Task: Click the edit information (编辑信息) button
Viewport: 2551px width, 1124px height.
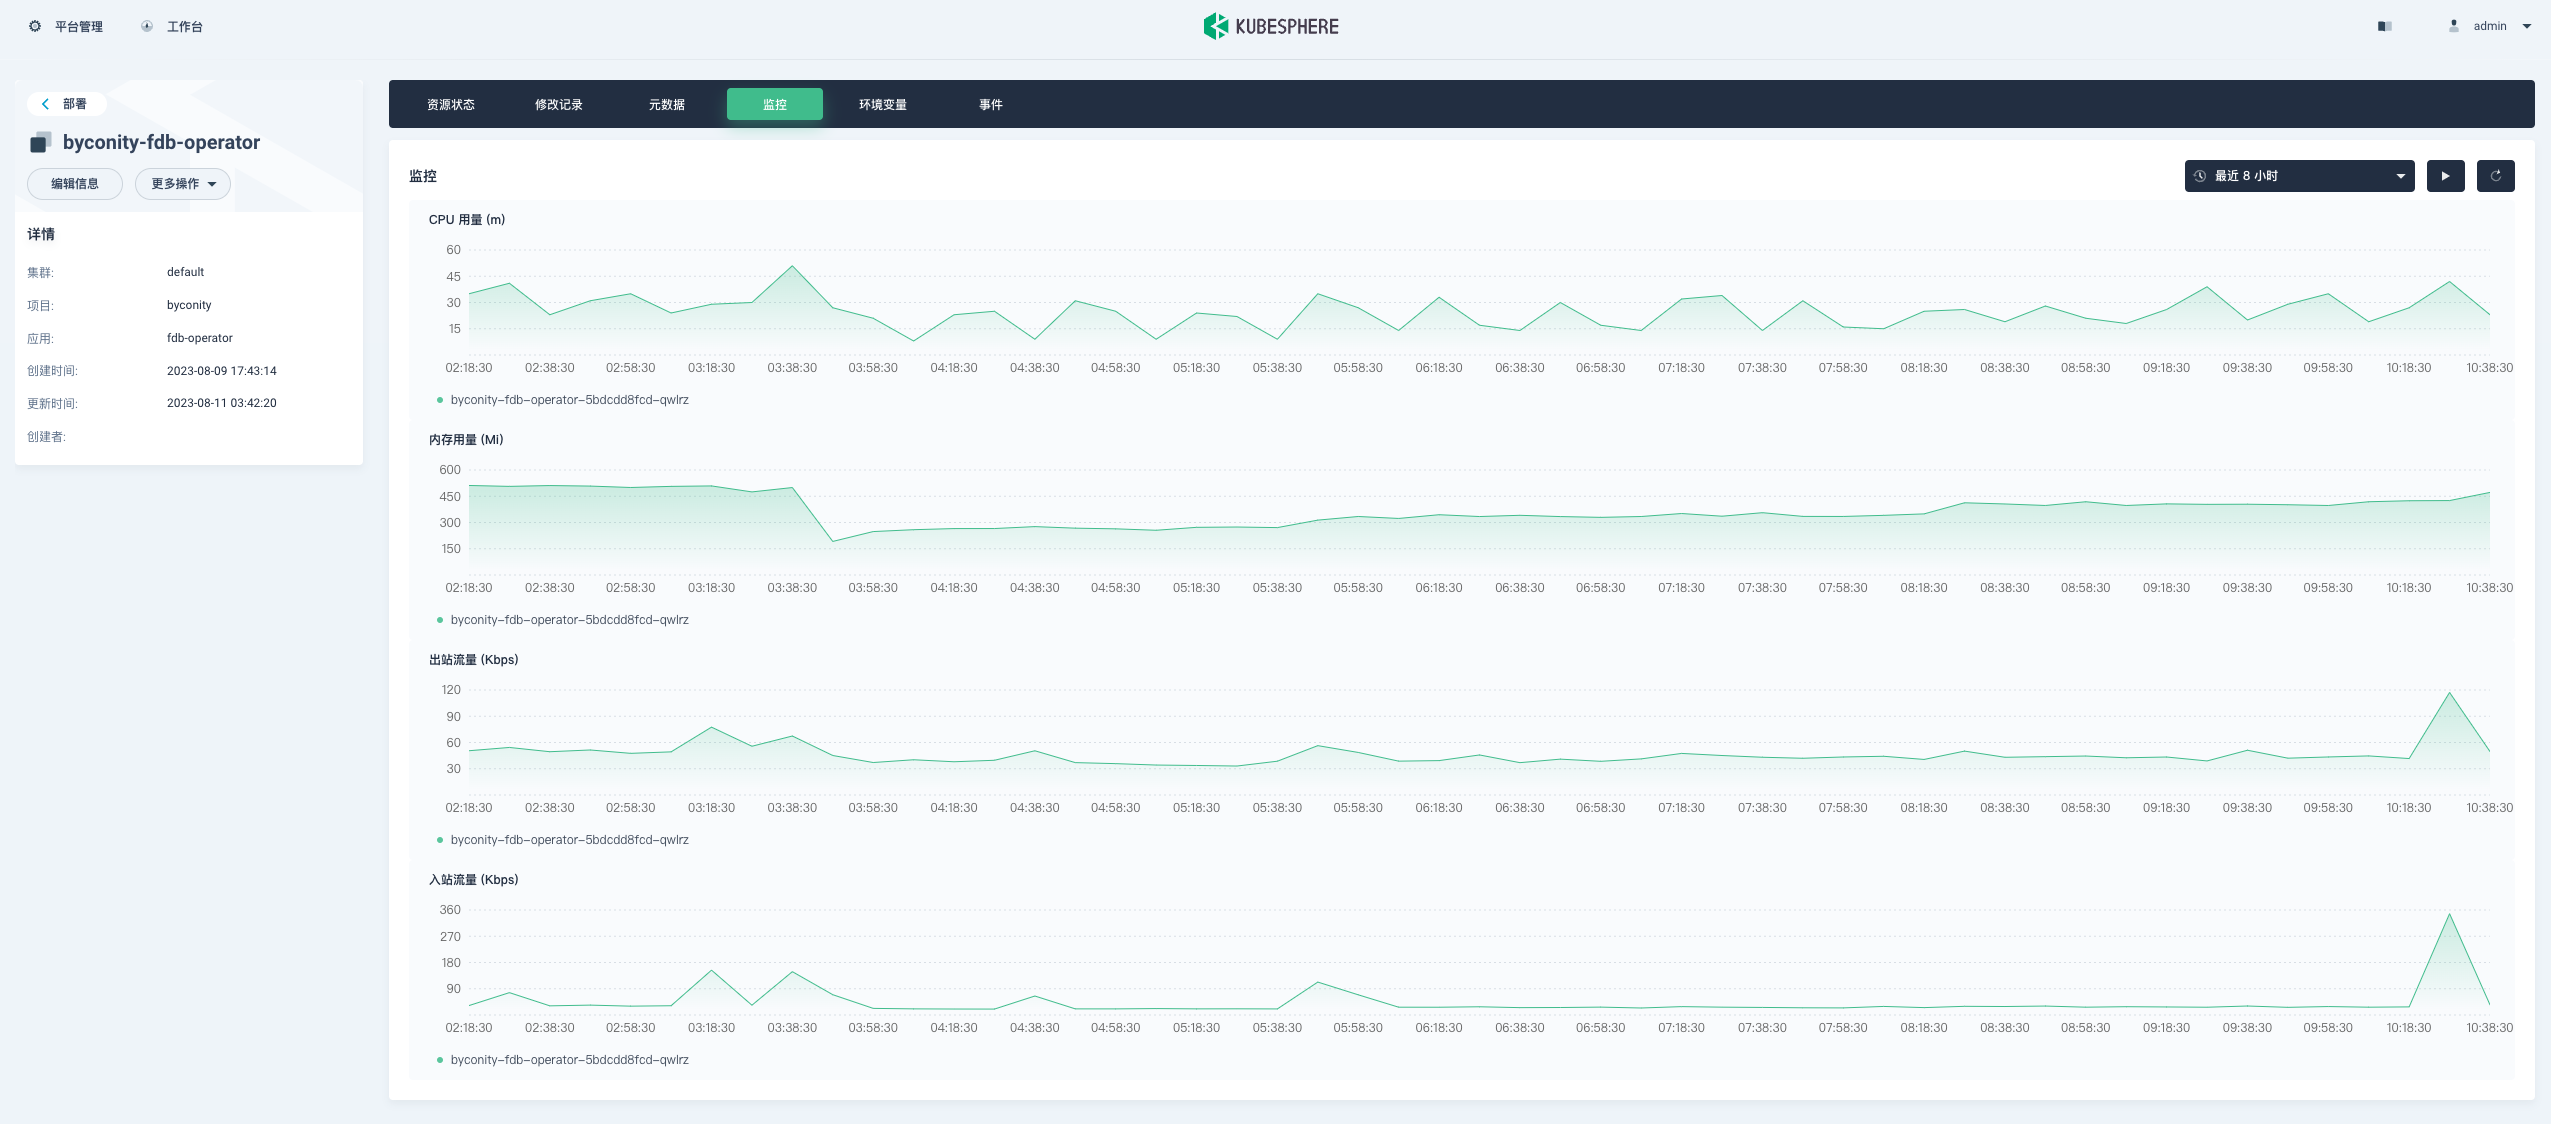Action: point(74,184)
